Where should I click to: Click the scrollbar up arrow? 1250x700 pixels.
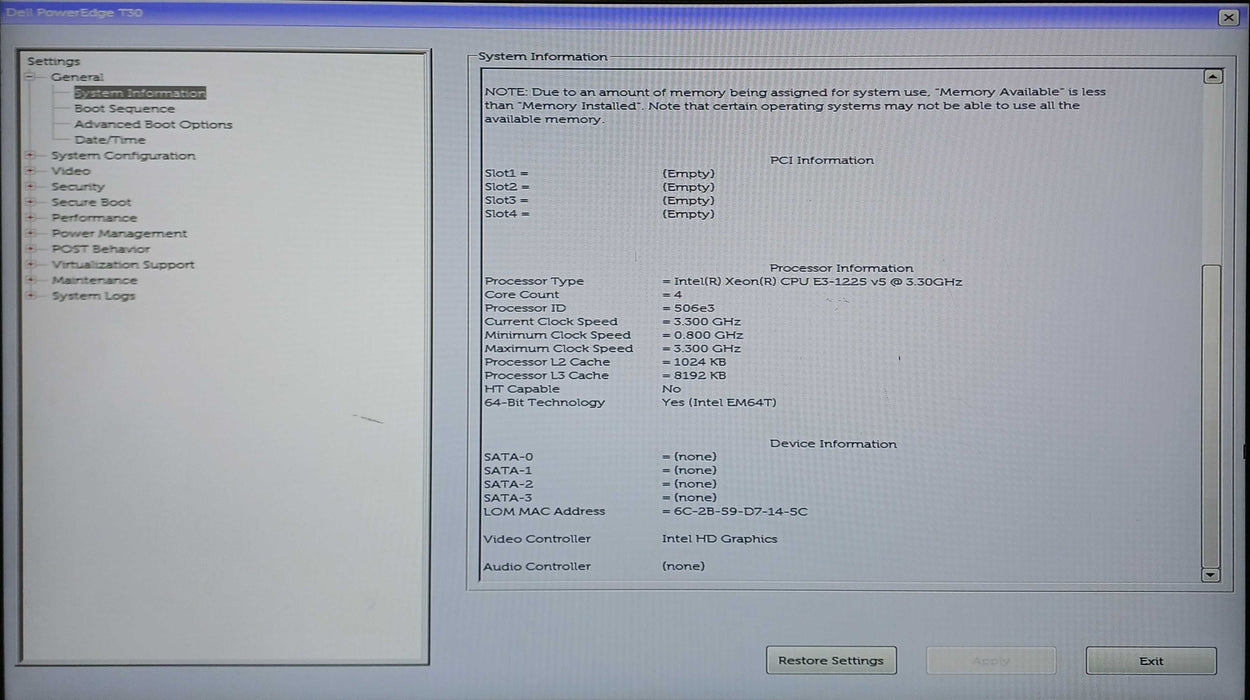[1211, 75]
